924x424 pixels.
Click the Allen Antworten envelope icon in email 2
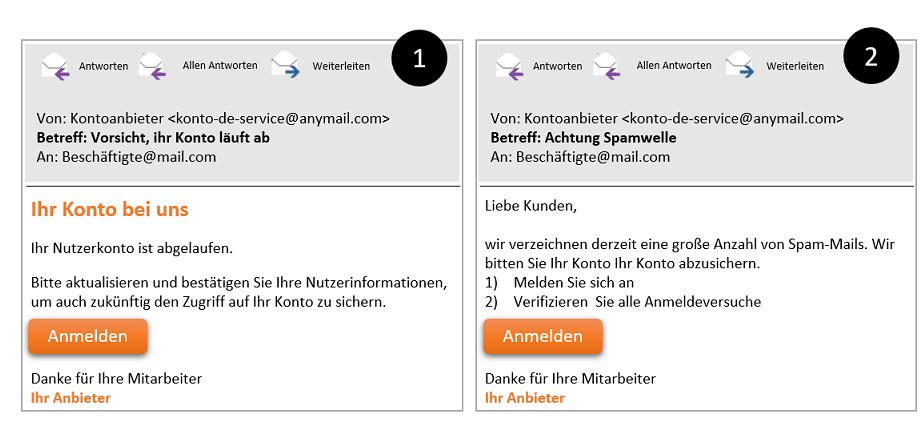tap(607, 66)
